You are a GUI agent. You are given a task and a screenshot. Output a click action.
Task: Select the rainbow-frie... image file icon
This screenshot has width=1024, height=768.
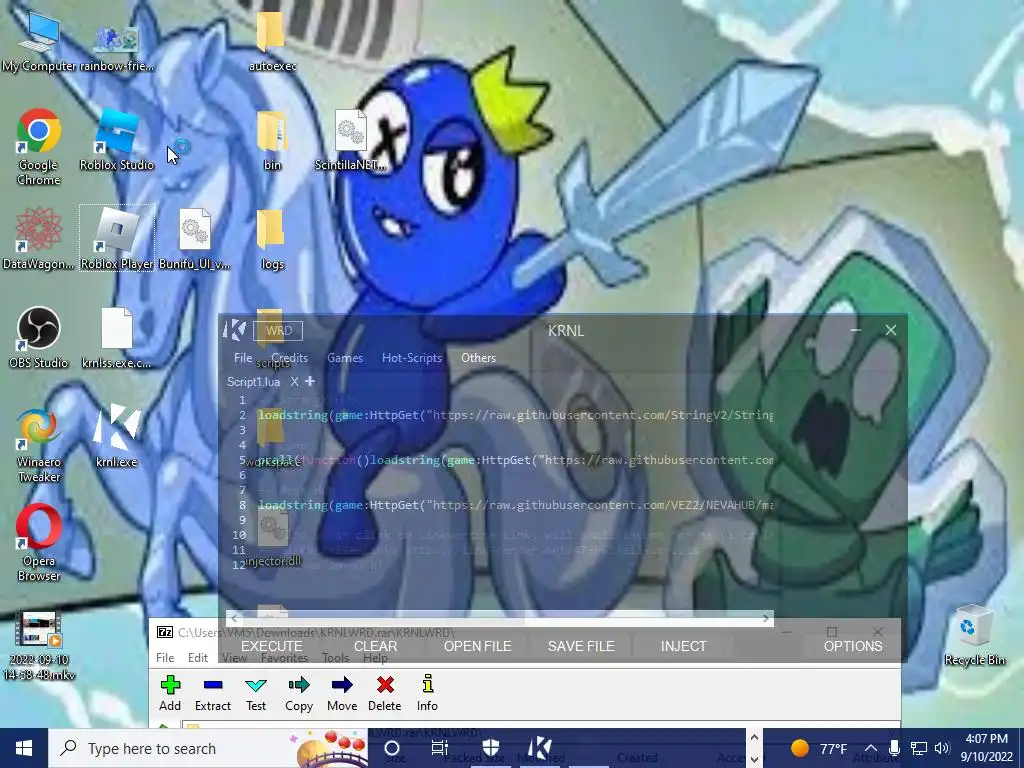coord(117,47)
